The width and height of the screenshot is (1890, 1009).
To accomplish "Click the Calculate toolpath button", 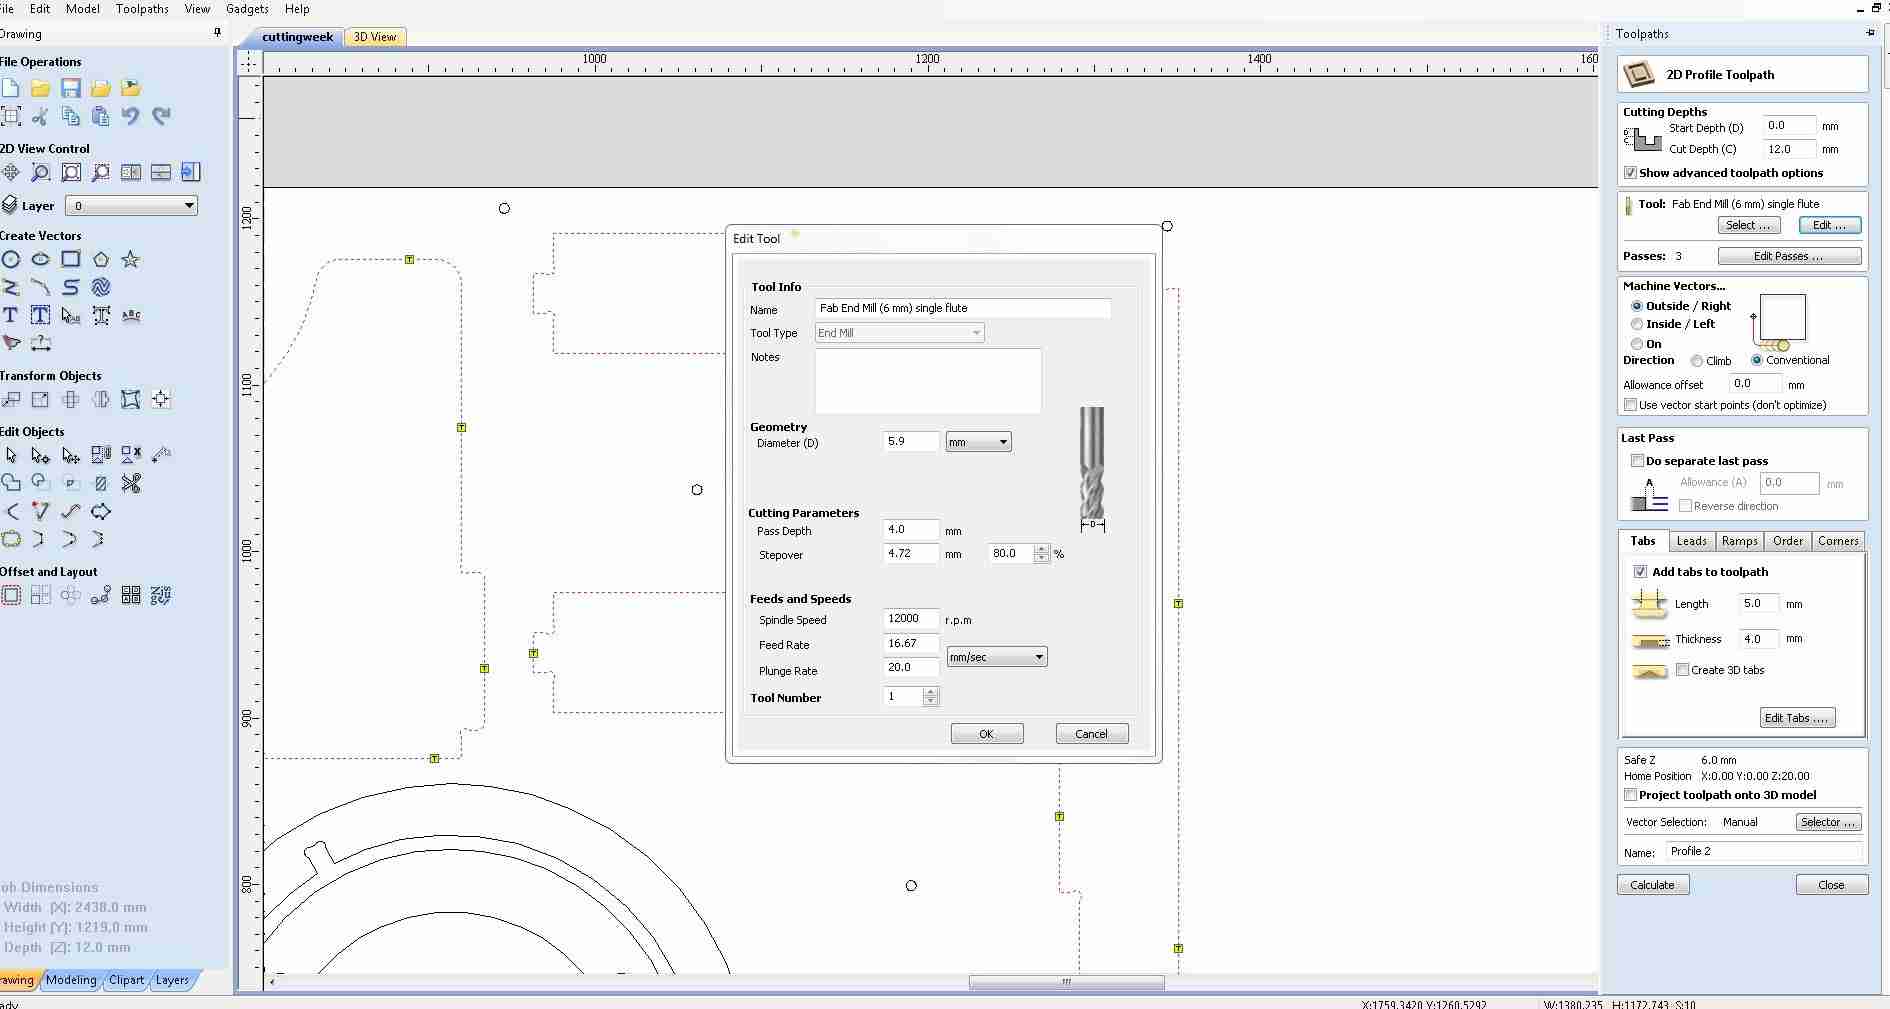I will 1653,885.
